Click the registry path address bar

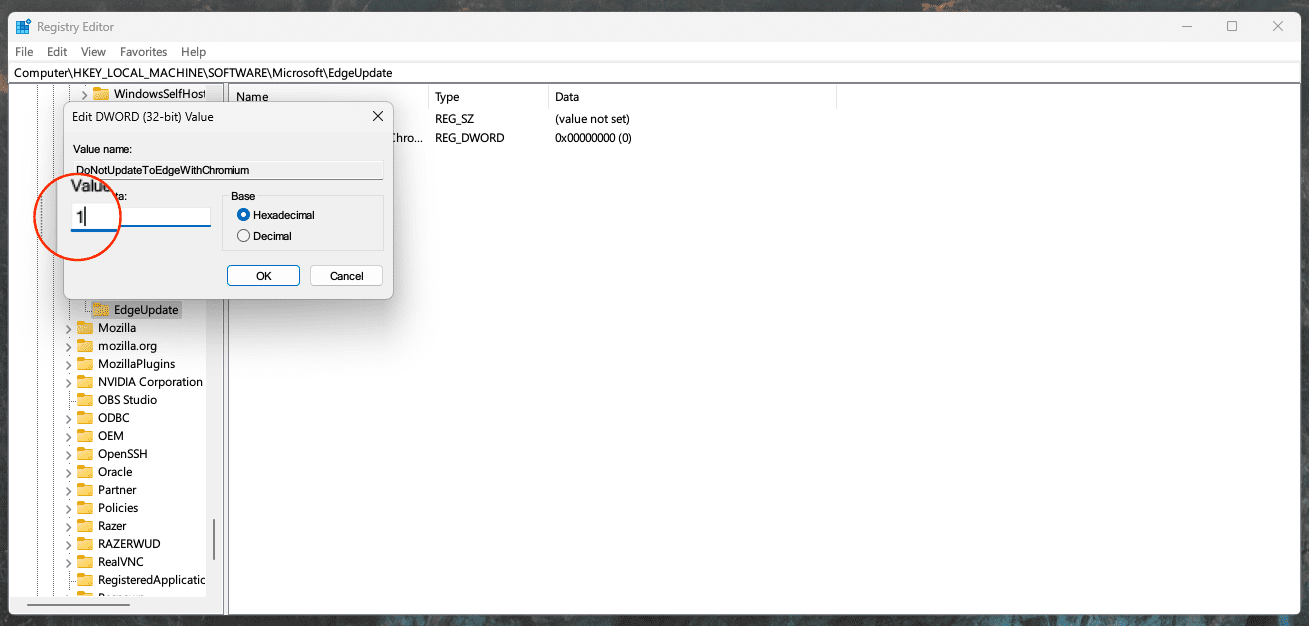pos(654,72)
